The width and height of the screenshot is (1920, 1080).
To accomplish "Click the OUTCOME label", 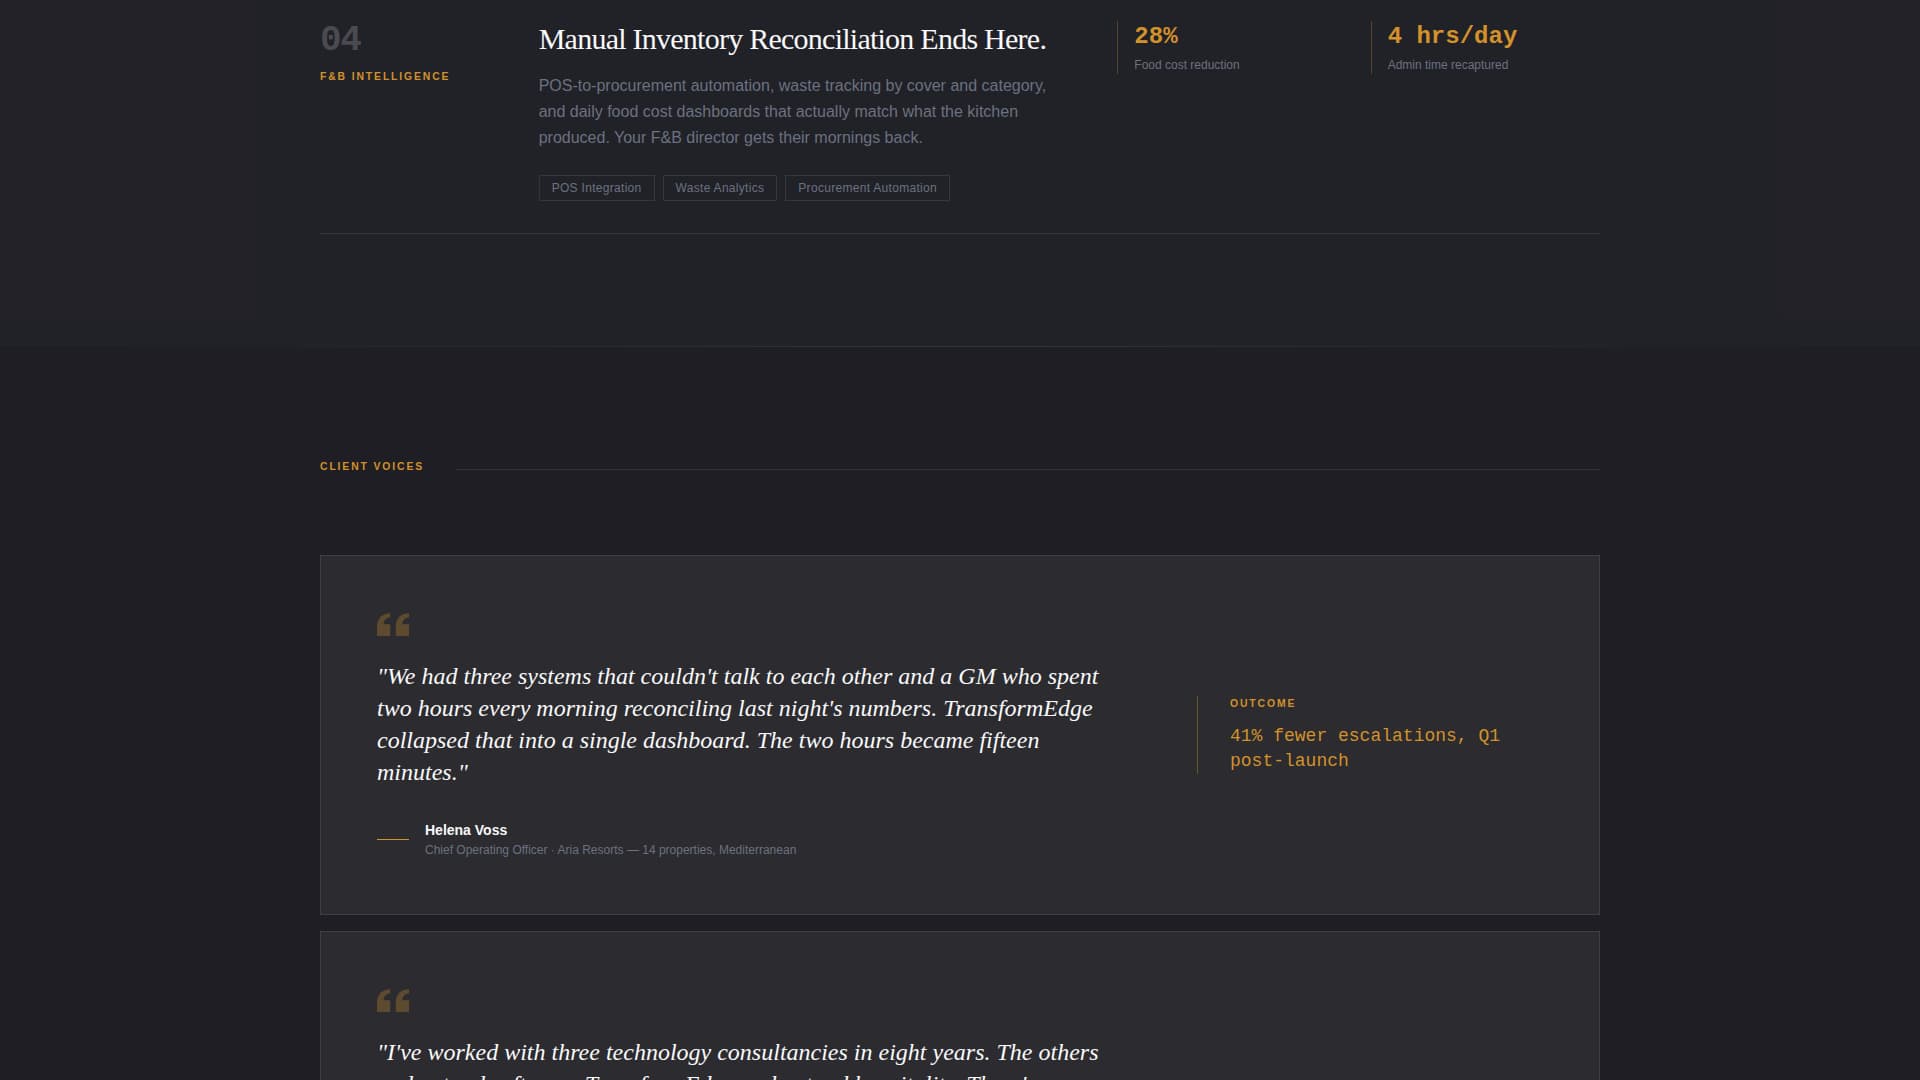I will 1262,703.
